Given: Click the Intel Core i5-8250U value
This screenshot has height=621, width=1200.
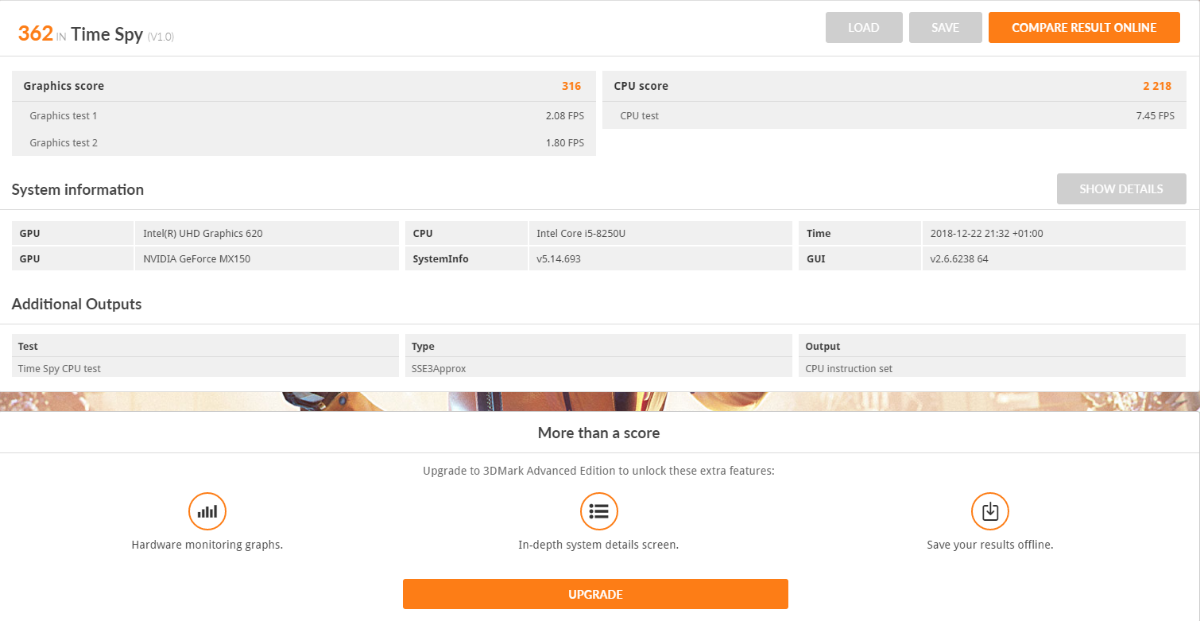Looking at the screenshot, I should [660, 233].
